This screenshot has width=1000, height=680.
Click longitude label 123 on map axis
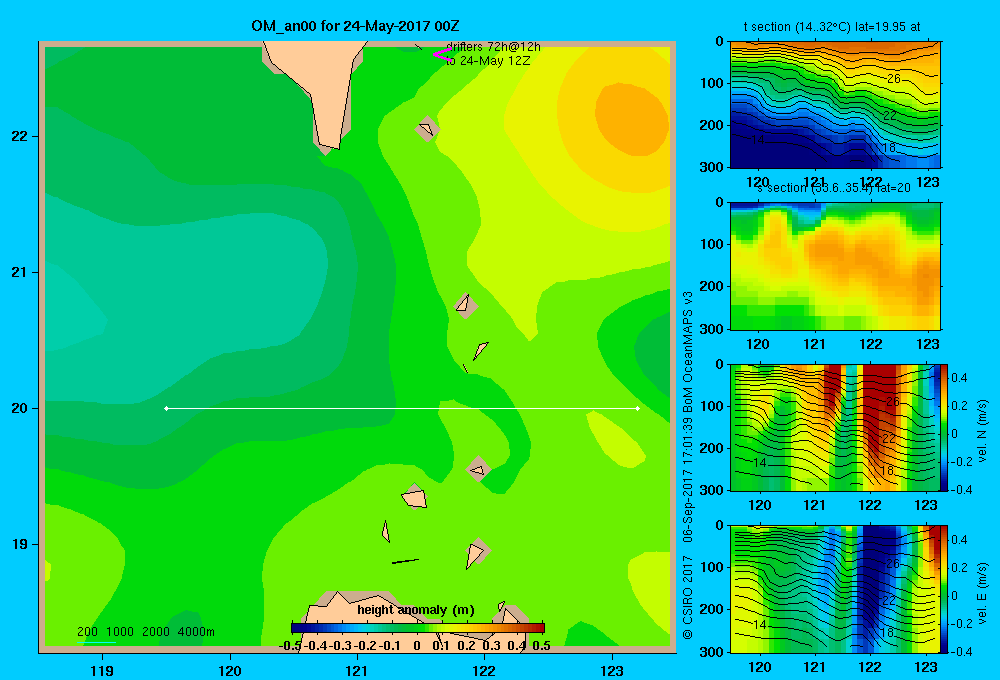pyautogui.click(x=612, y=670)
